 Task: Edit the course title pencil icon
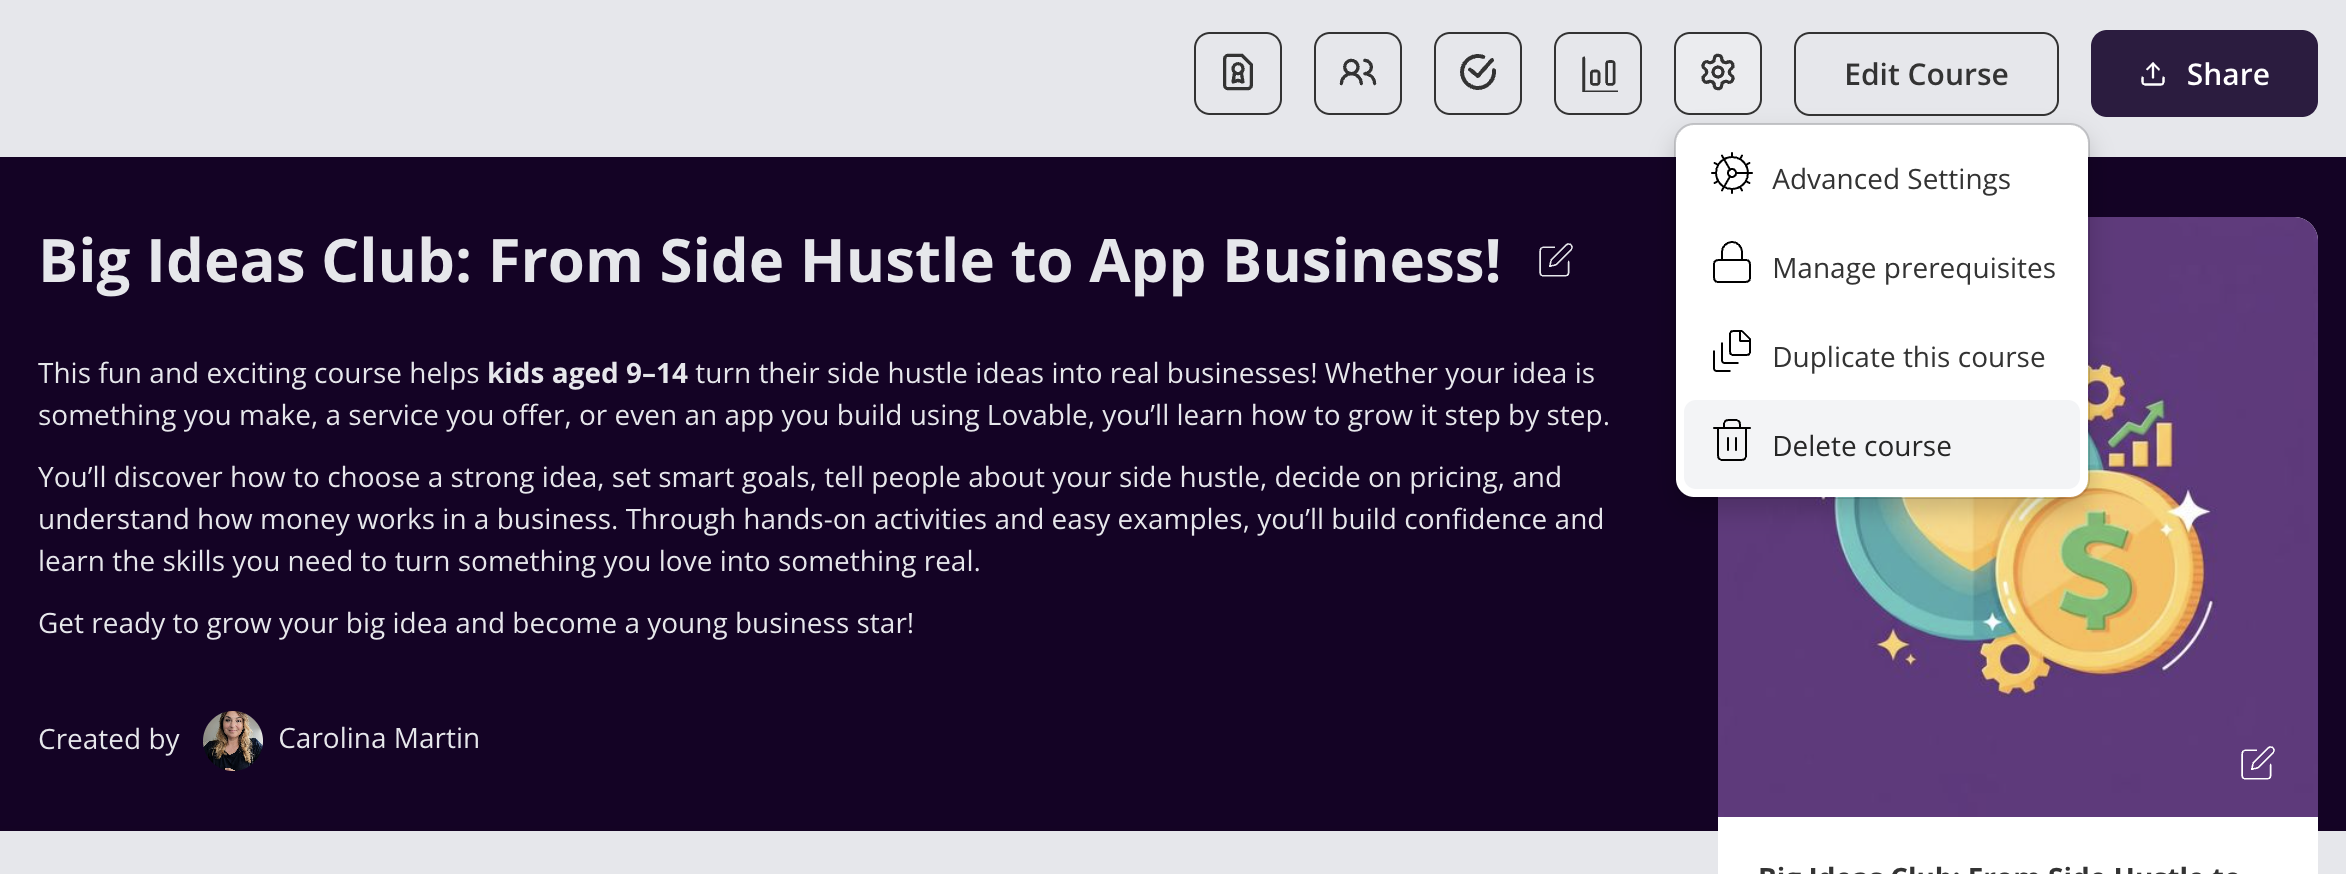tap(1555, 261)
